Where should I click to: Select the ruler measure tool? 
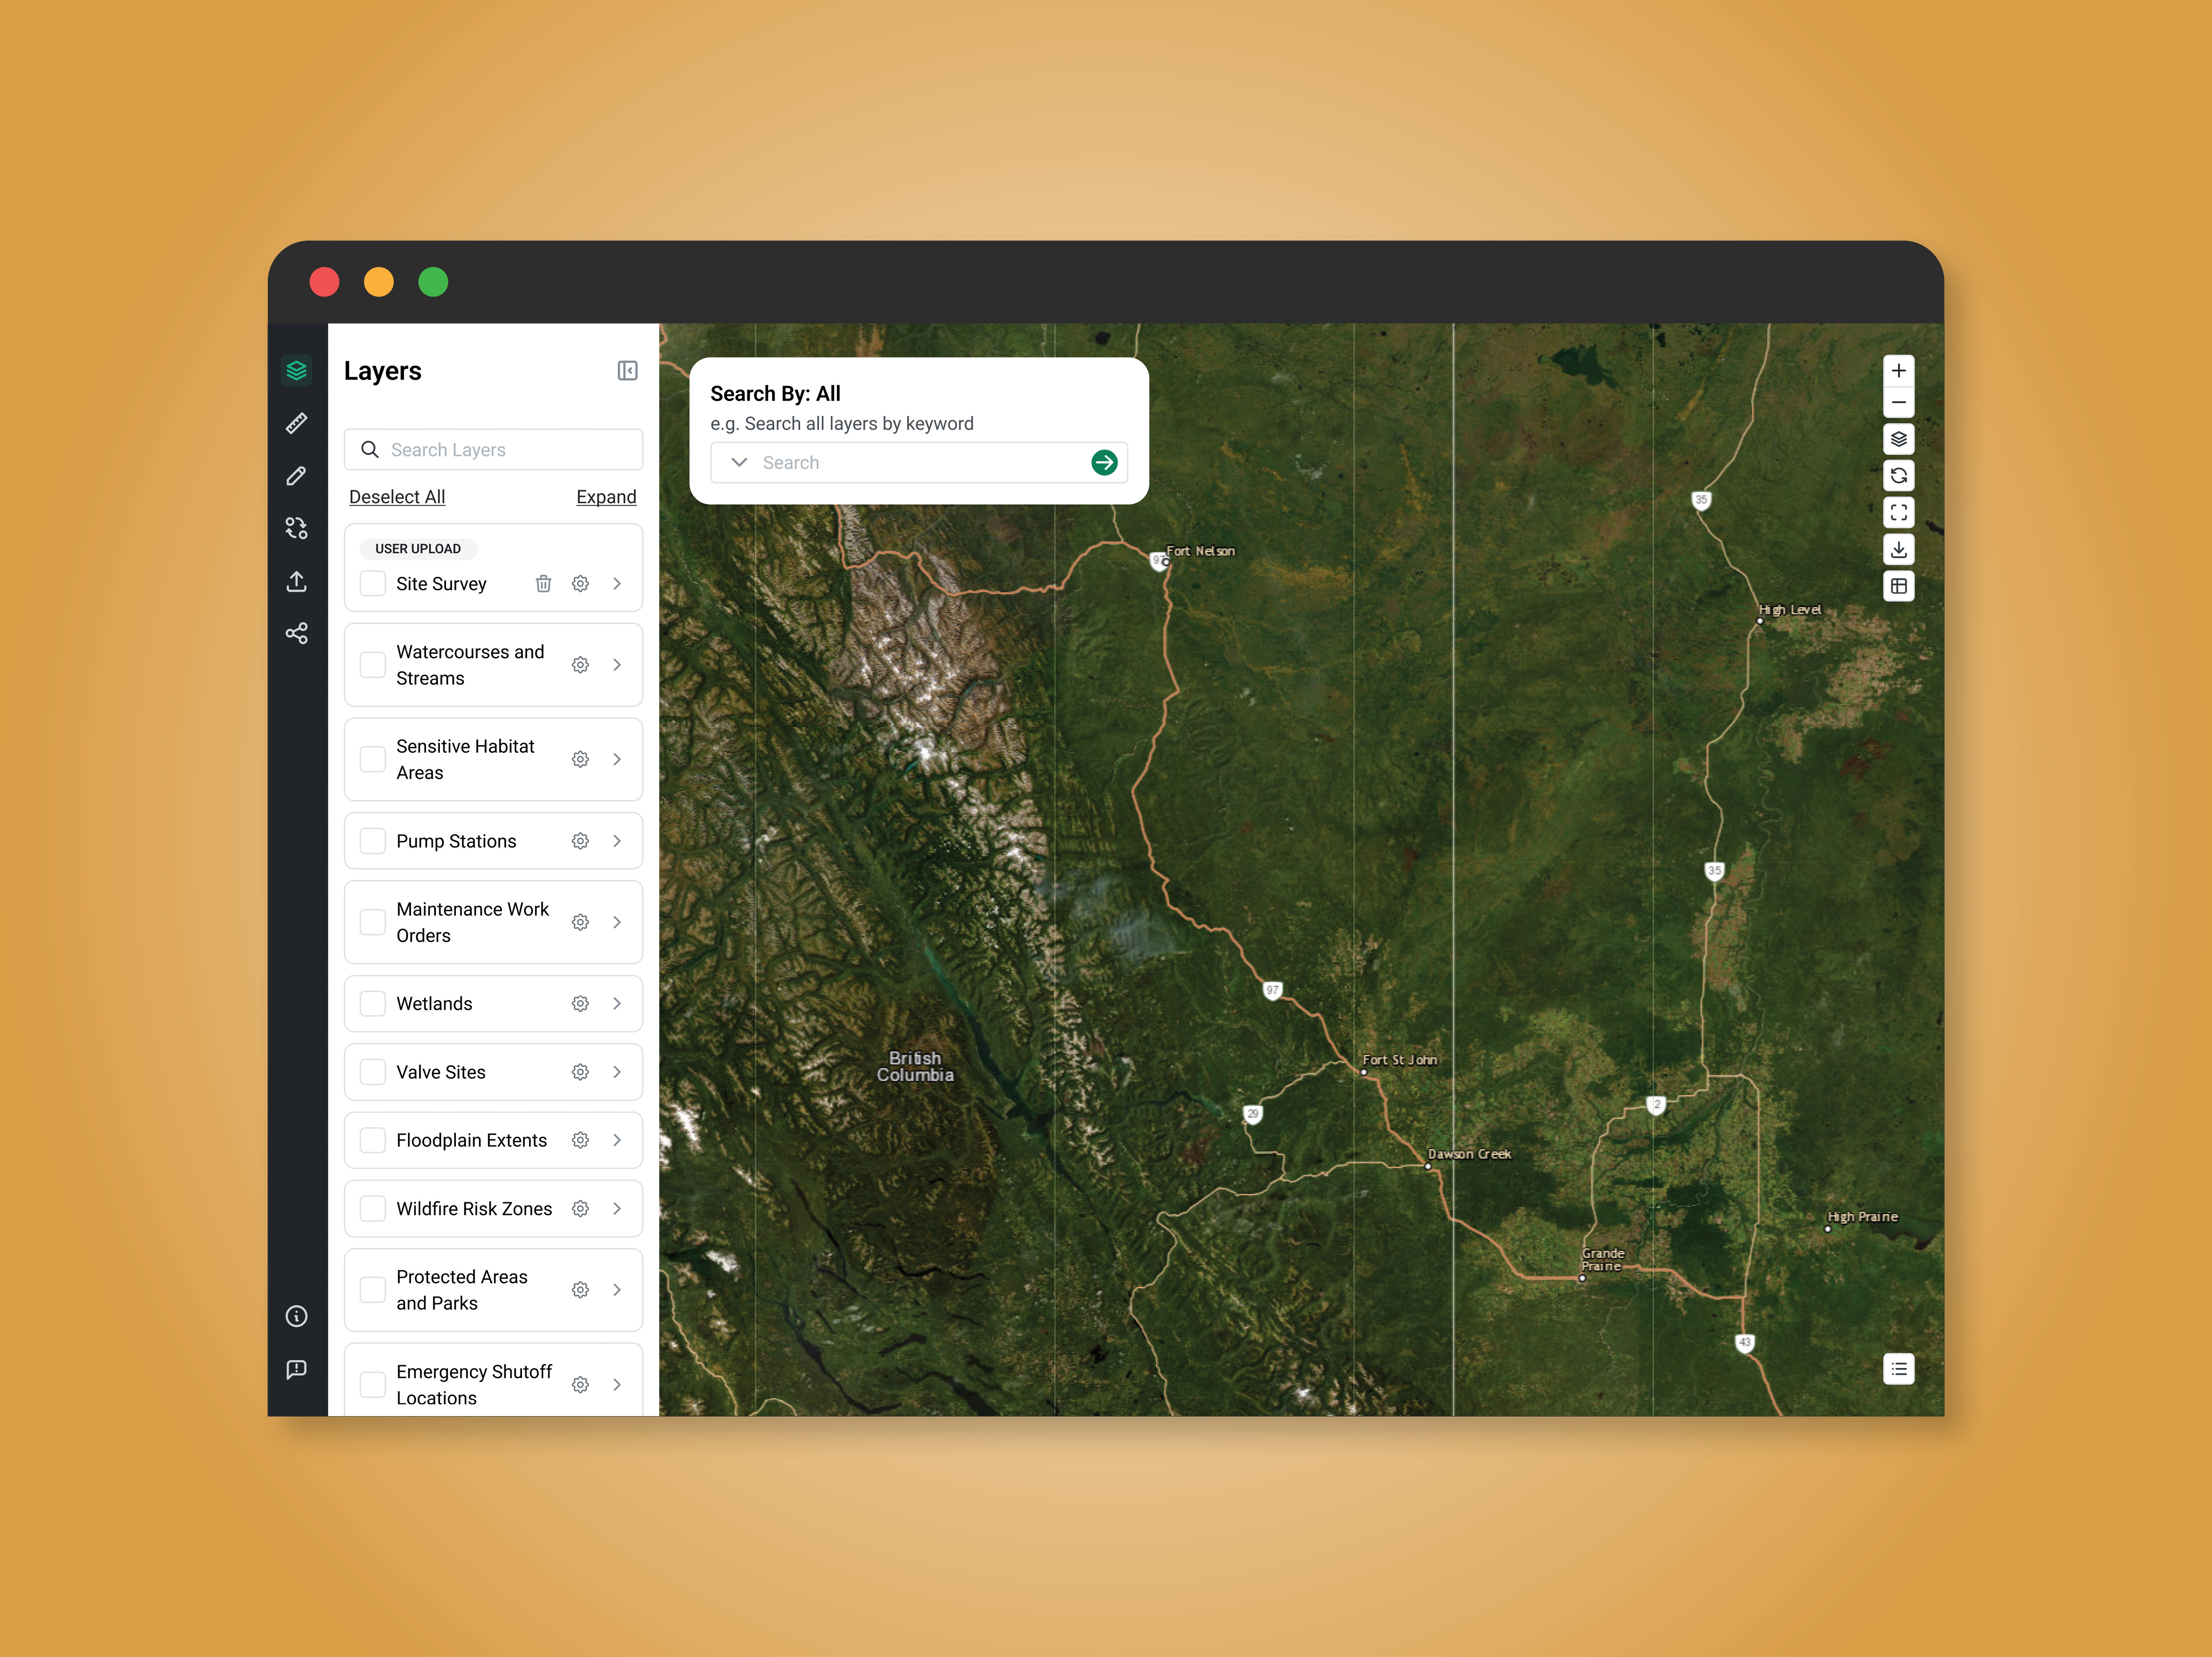pos(297,423)
